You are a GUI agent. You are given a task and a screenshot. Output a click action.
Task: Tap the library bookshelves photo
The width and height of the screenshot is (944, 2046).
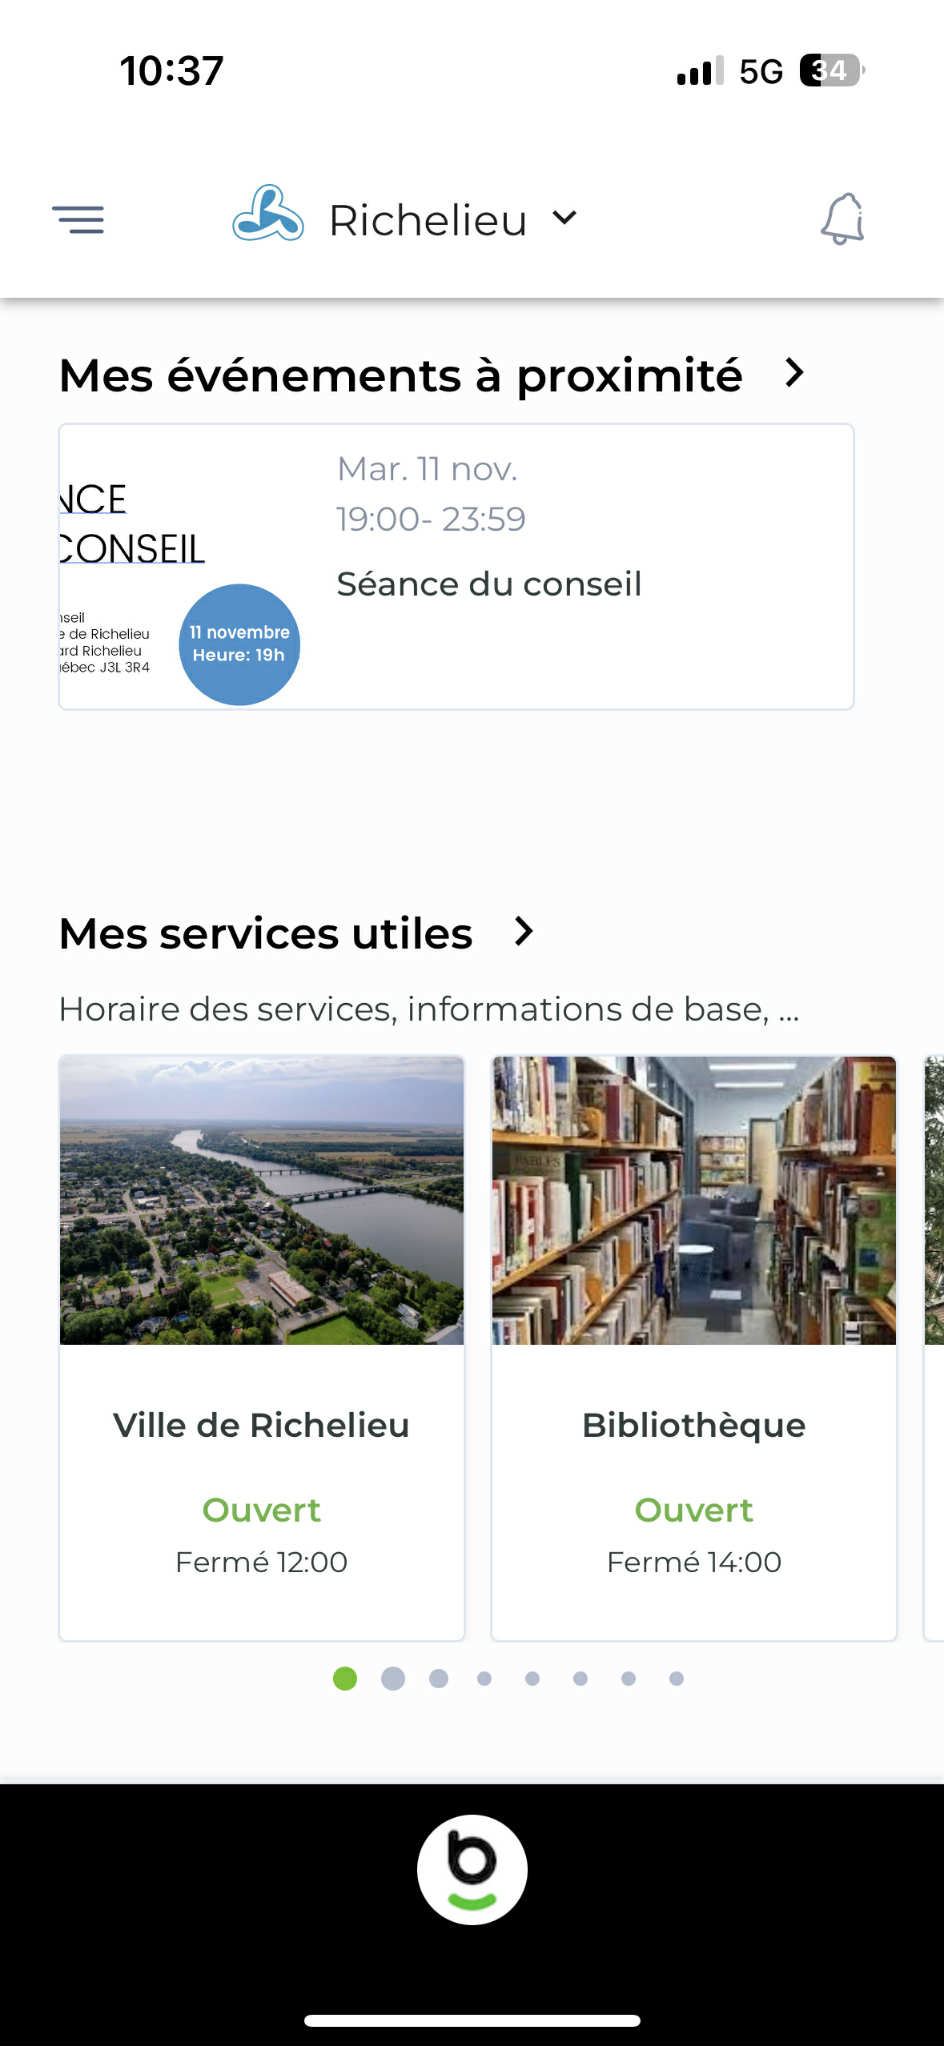[694, 1200]
